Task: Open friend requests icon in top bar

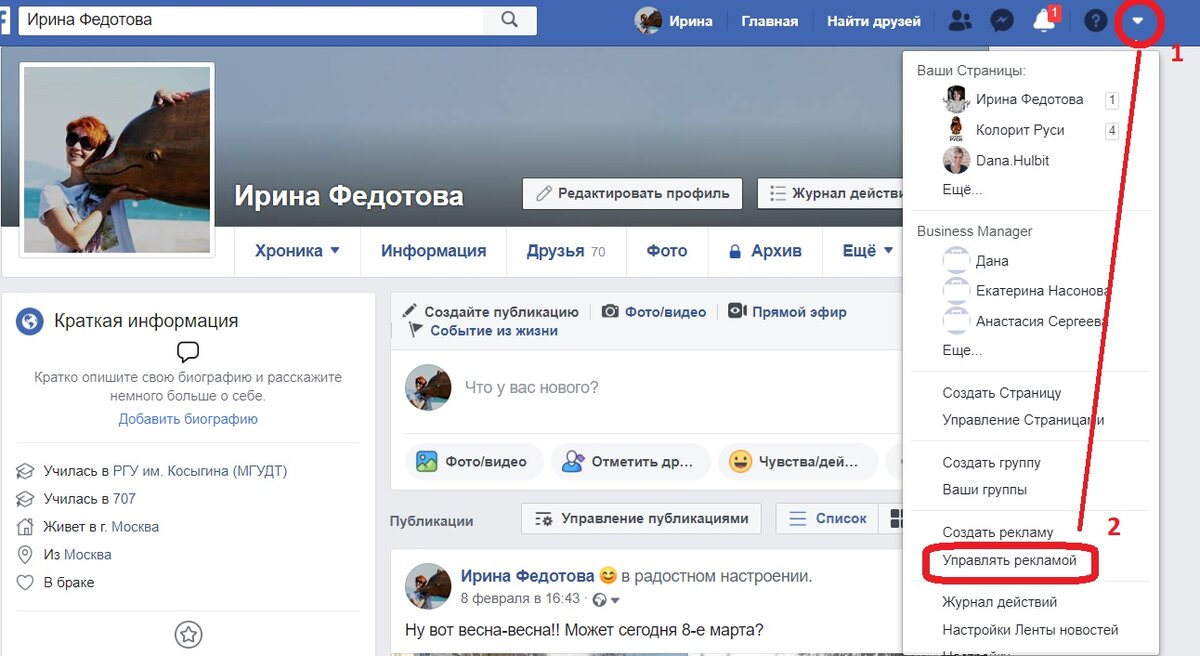Action: click(x=960, y=20)
